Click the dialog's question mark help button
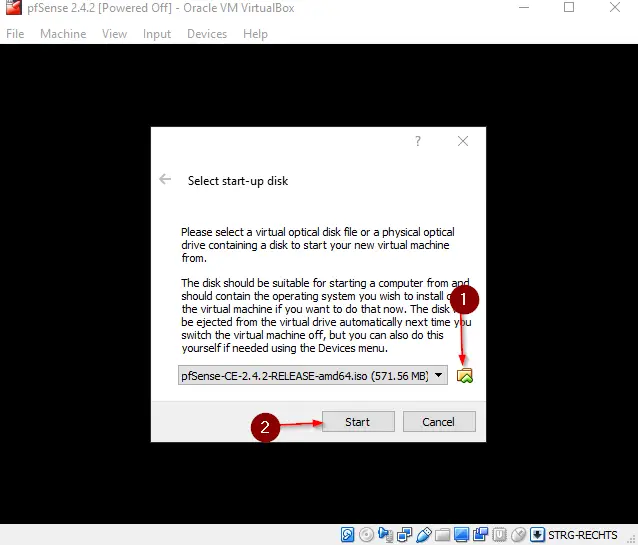 point(418,141)
